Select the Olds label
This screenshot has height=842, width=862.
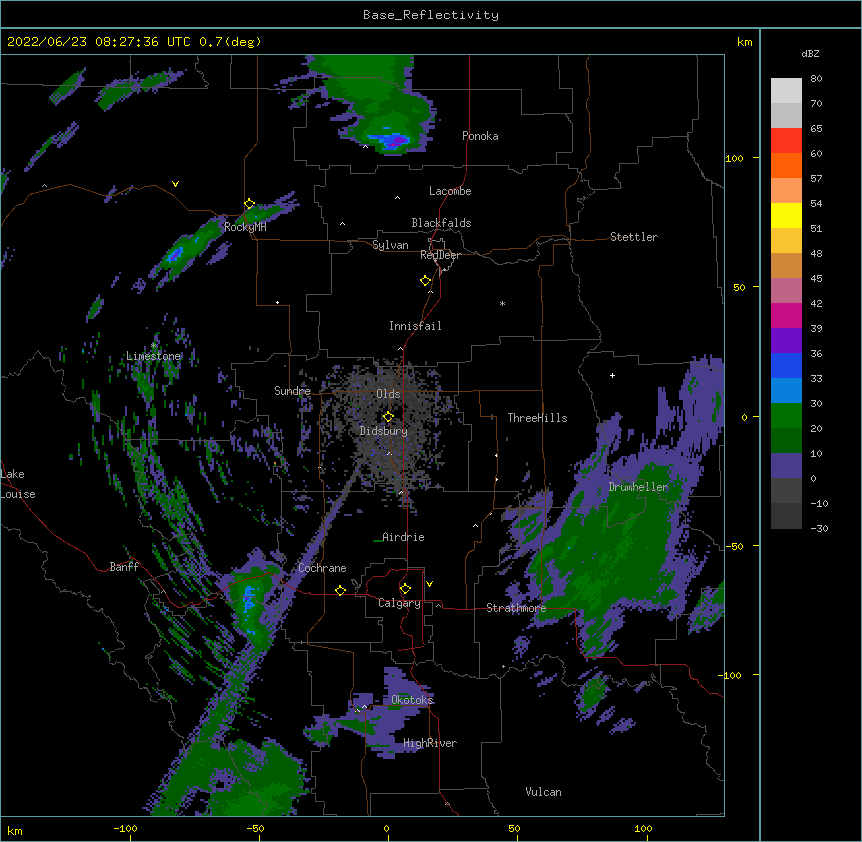388,394
